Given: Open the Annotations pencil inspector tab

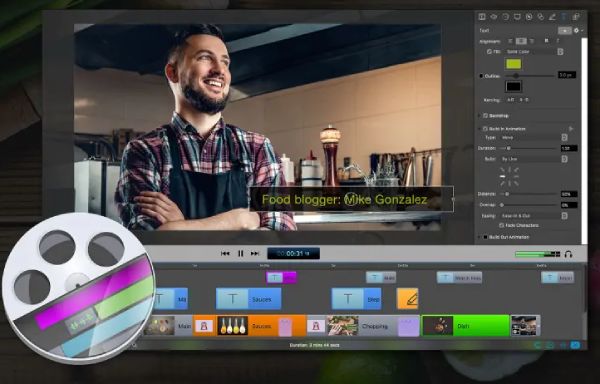Looking at the screenshot, I should pyautogui.click(x=552, y=17).
